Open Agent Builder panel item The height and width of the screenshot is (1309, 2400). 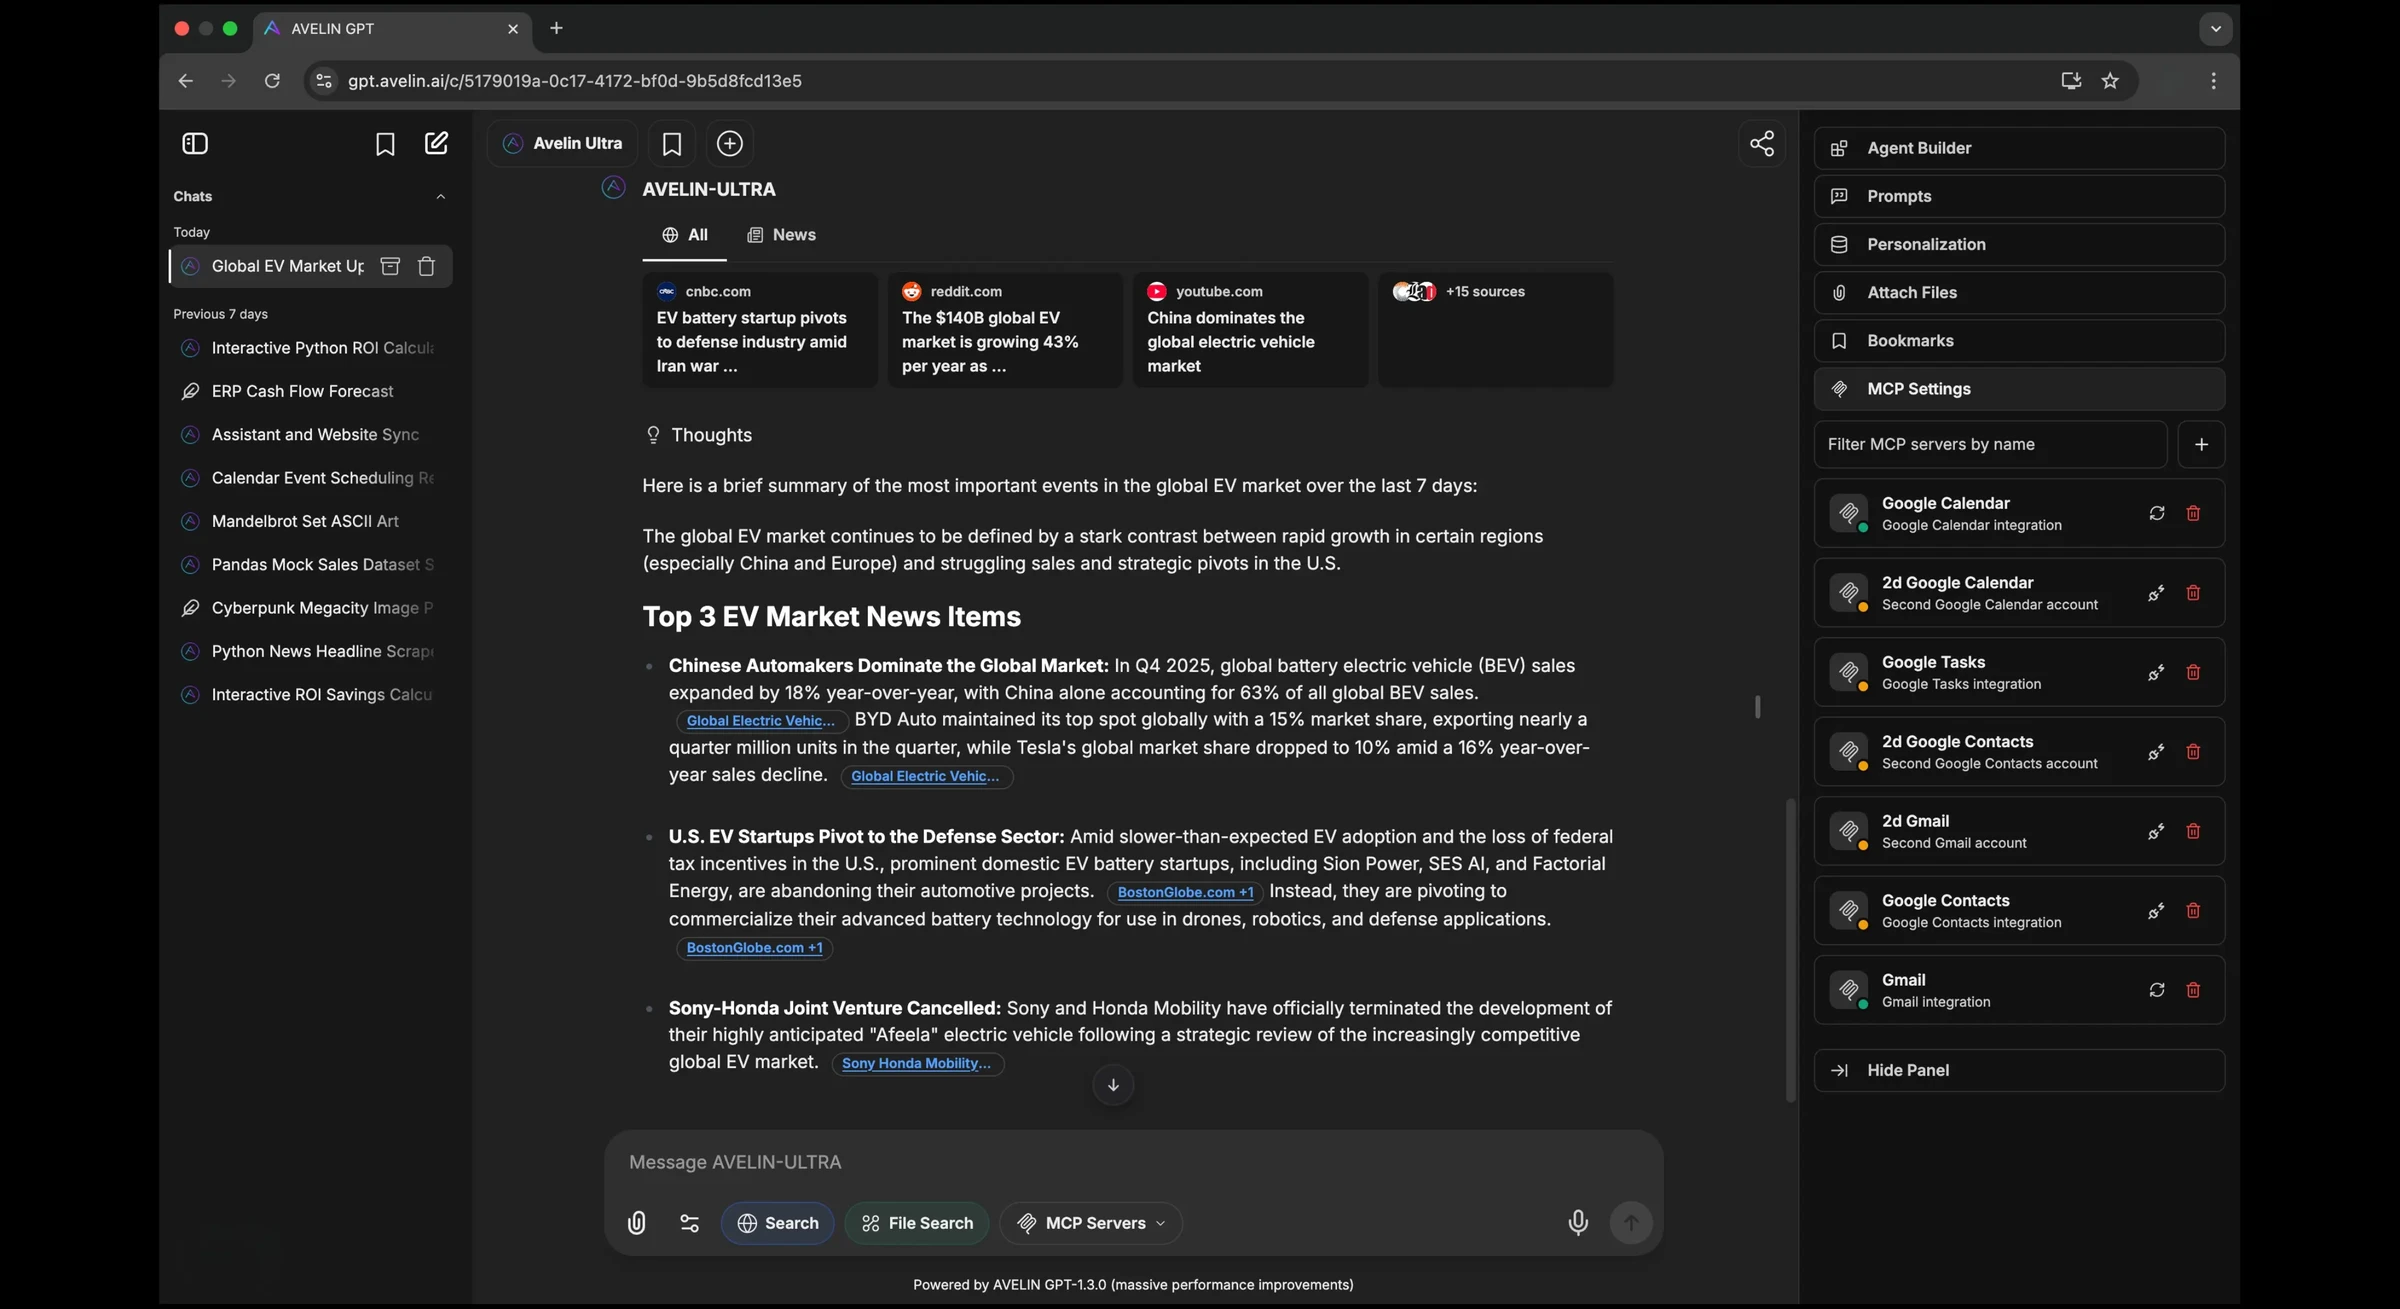point(2019,149)
